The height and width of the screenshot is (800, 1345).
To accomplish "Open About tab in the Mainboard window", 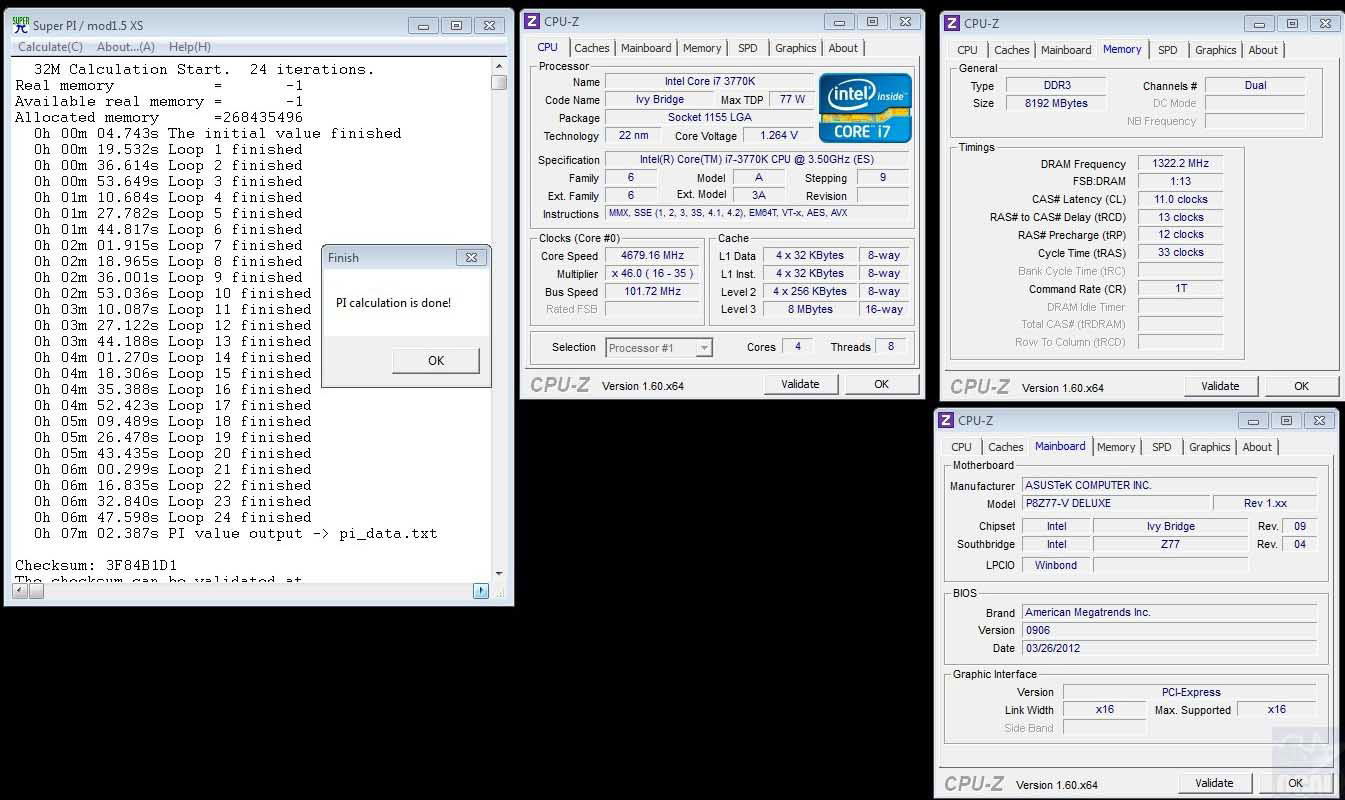I will click(1257, 447).
